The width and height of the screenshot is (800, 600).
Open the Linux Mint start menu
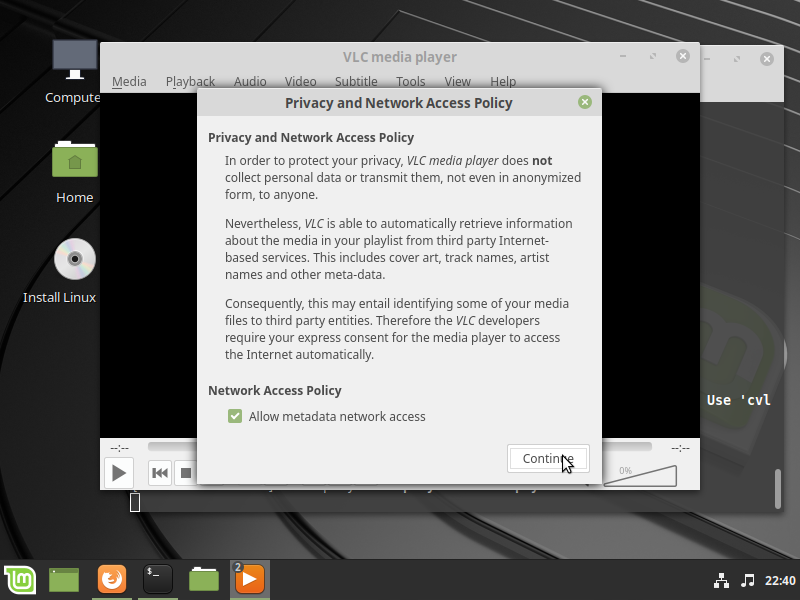tap(20, 580)
